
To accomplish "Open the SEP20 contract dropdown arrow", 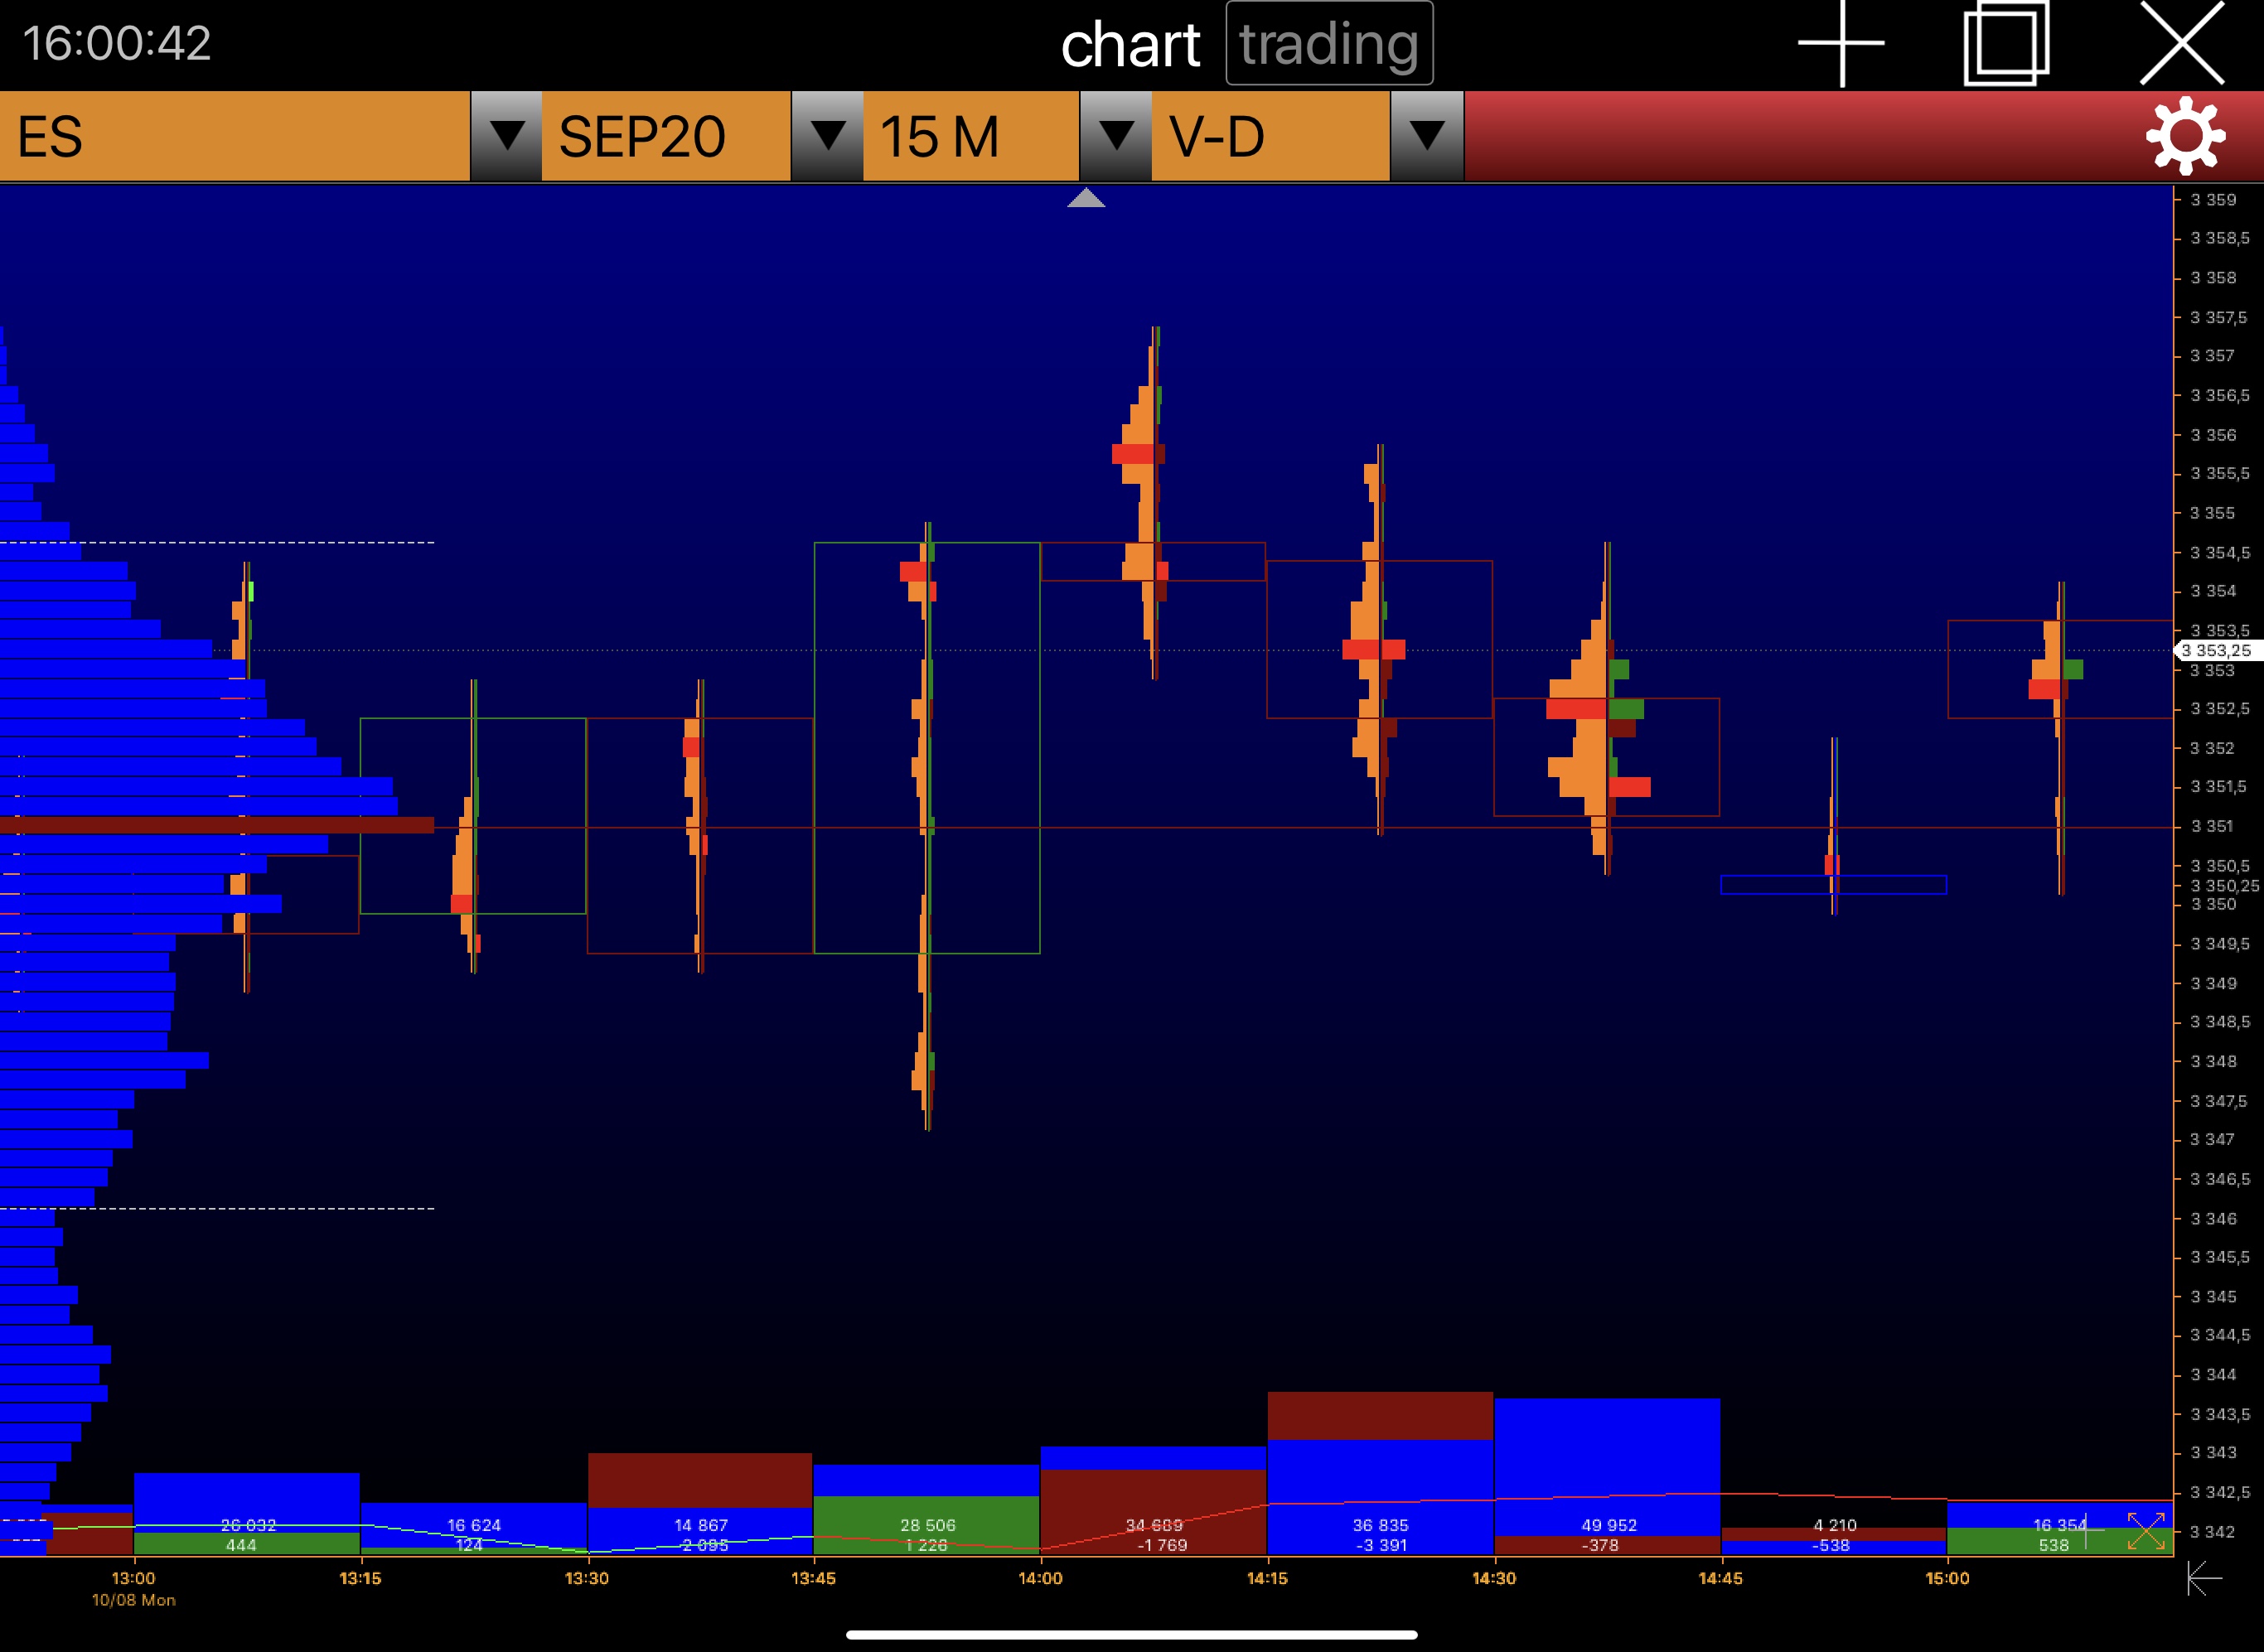I will click(x=827, y=136).
